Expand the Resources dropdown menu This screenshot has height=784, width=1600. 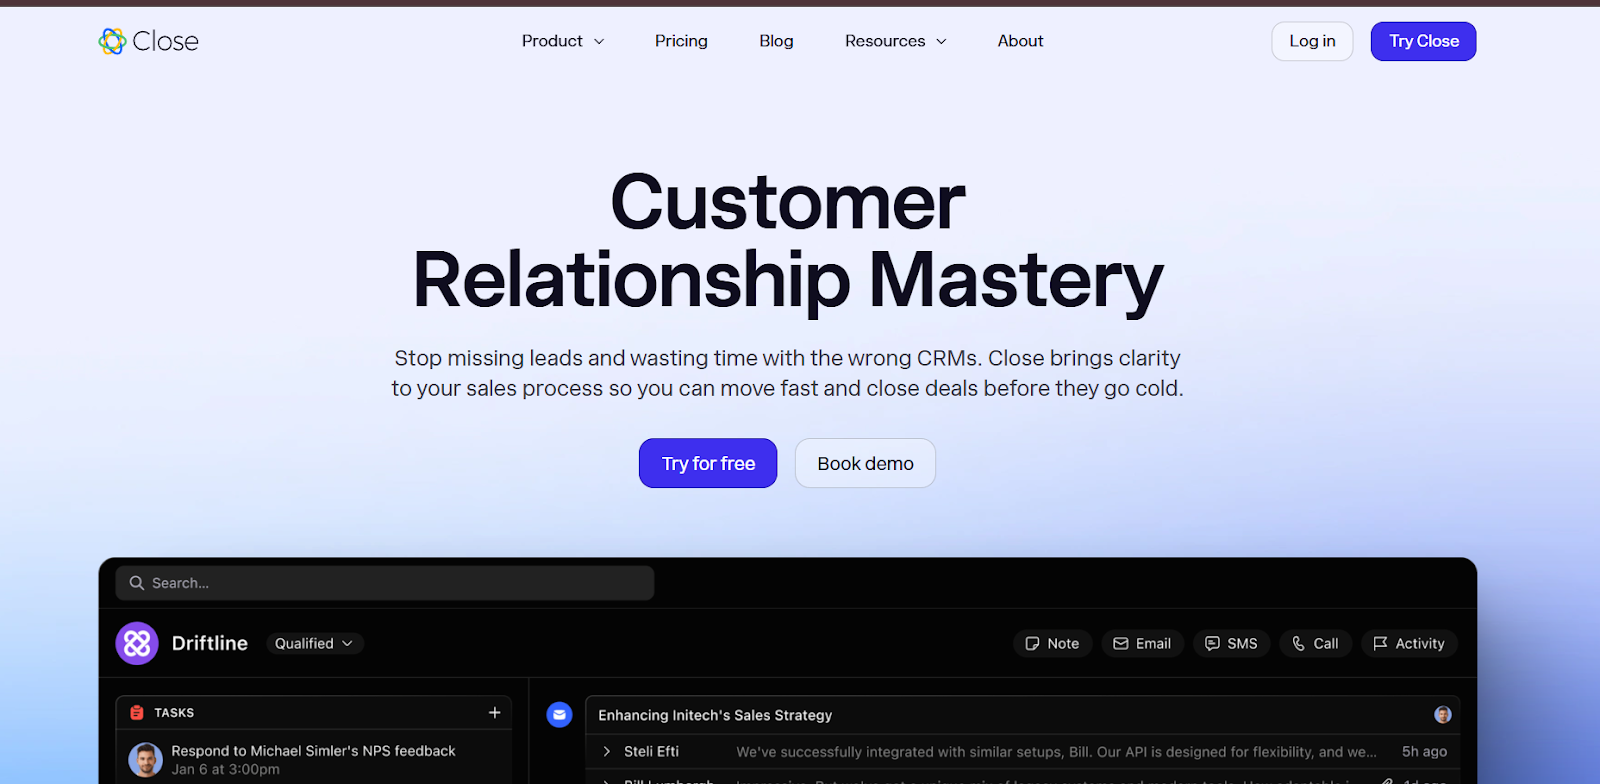[x=895, y=41]
